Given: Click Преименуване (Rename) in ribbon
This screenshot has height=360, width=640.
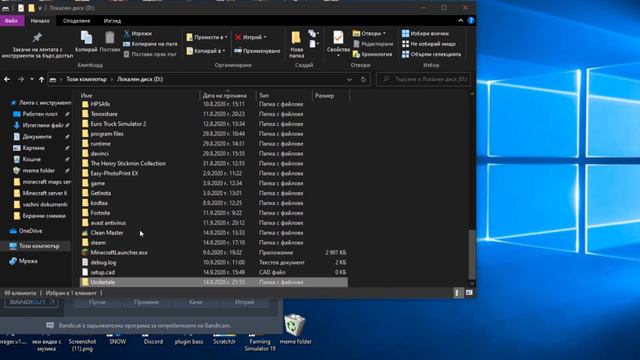Looking at the screenshot, I should (x=257, y=51).
